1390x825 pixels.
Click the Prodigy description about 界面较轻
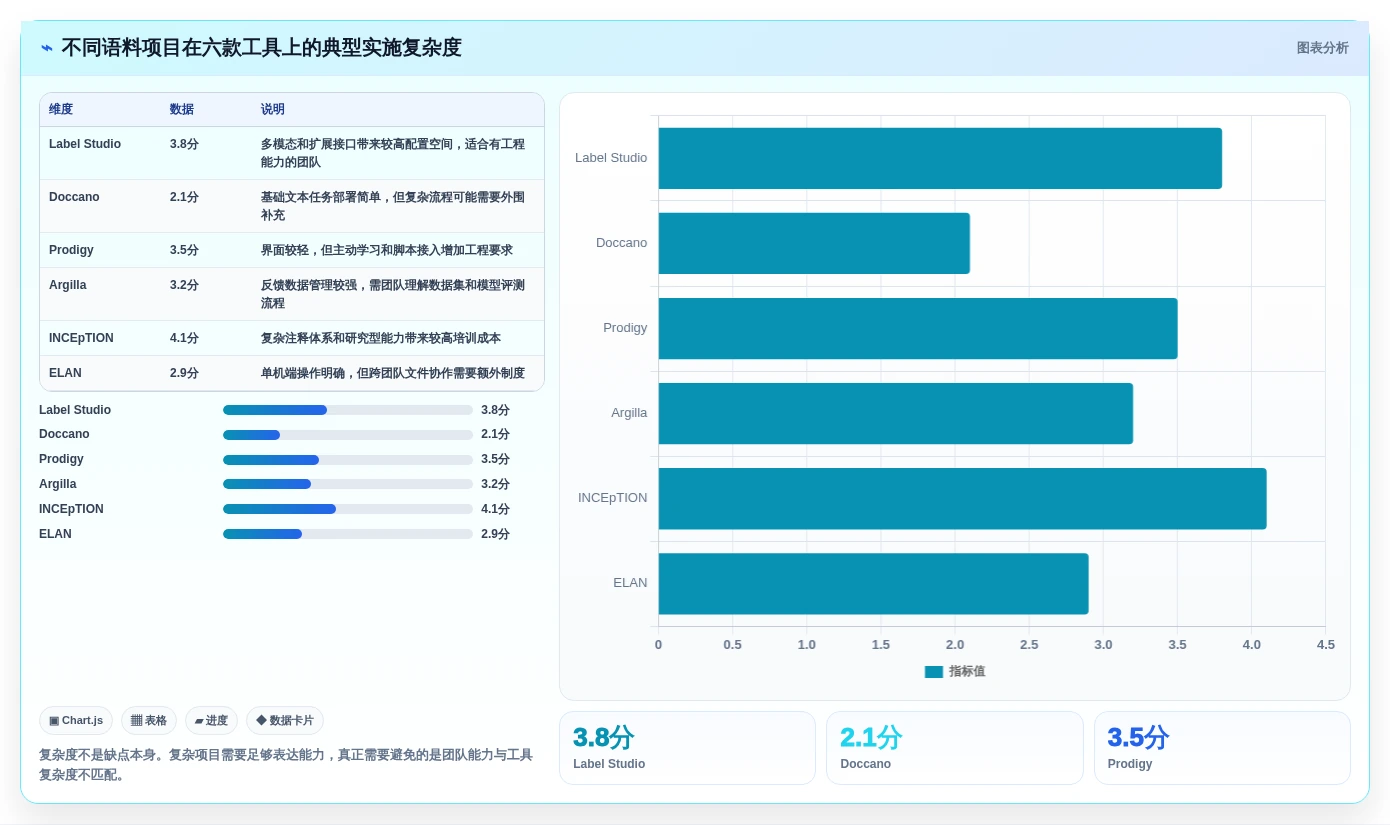[x=387, y=250]
